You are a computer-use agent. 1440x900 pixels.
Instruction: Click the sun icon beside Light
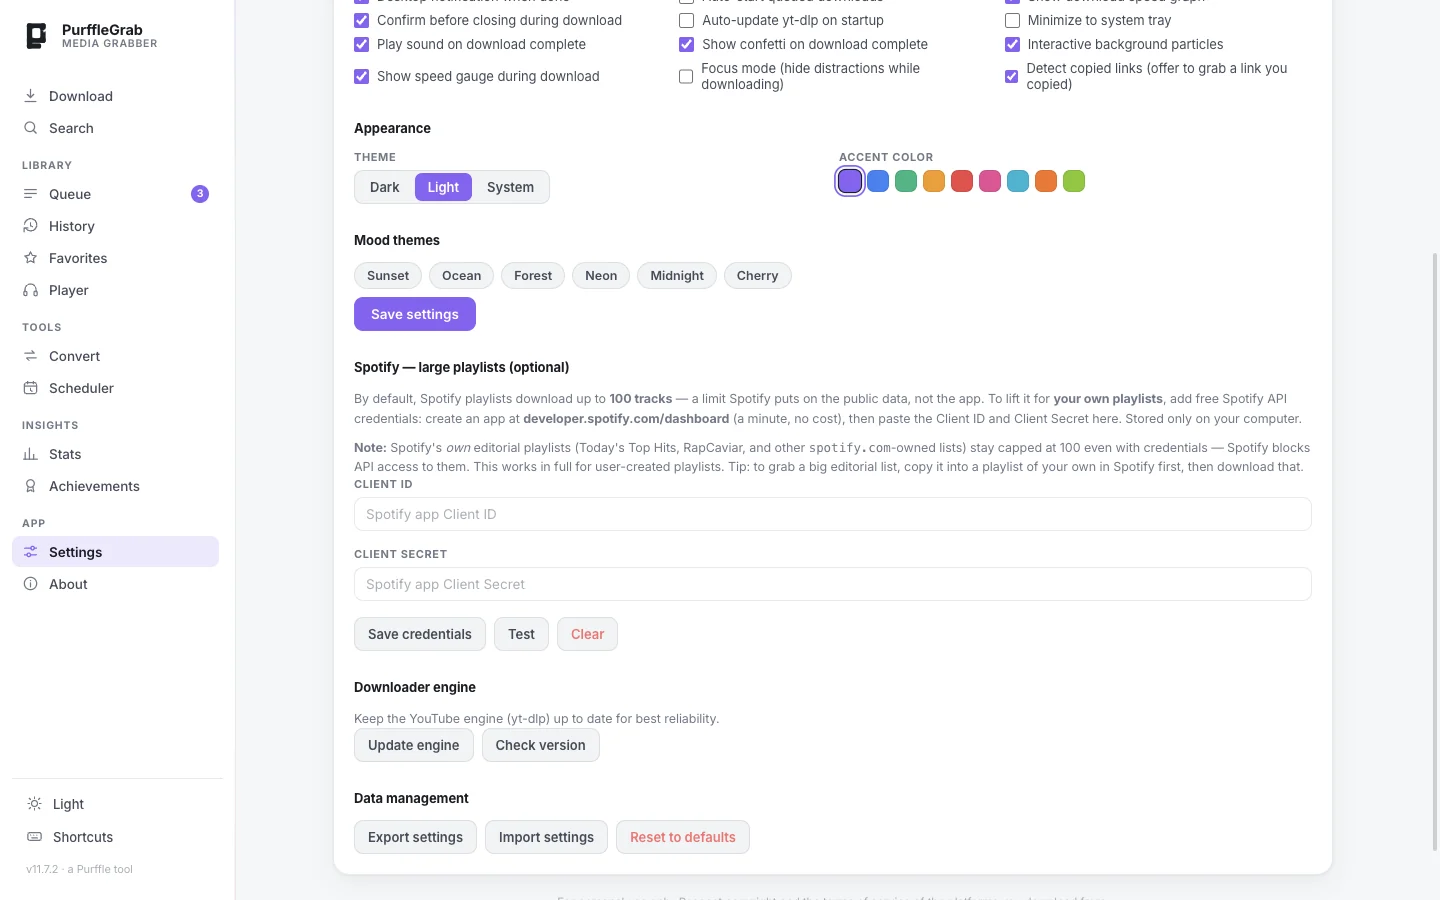(35, 804)
